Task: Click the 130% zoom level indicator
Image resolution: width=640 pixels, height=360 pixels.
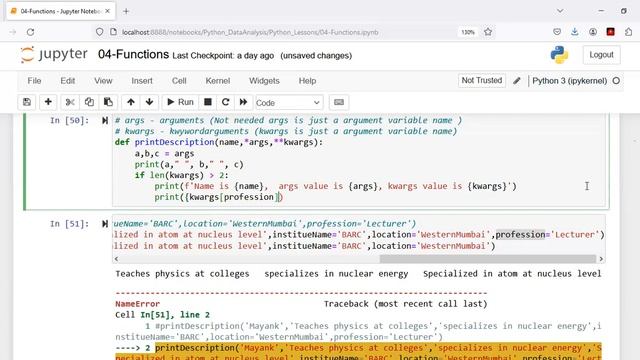Action: [468, 32]
